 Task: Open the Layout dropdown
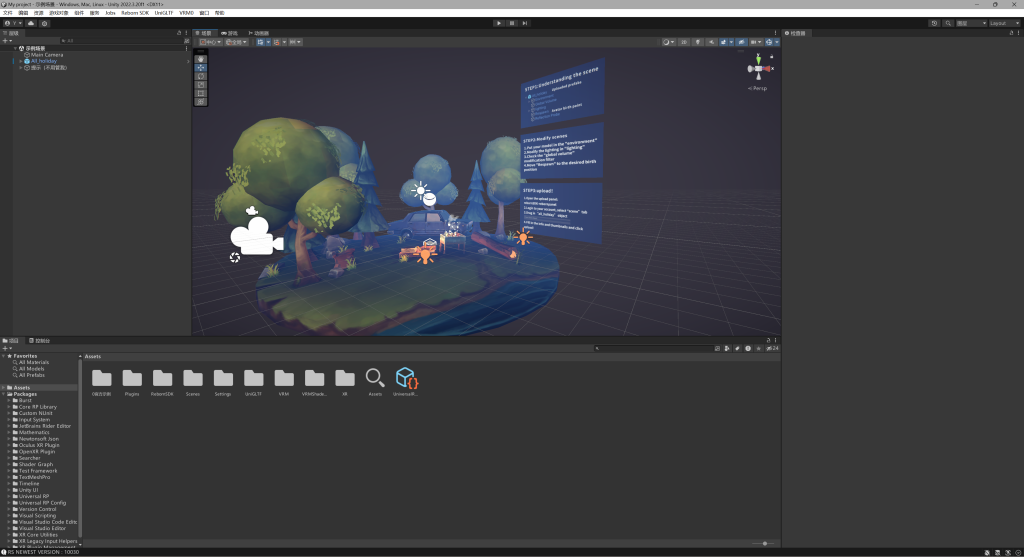pyautogui.click(x=1003, y=23)
